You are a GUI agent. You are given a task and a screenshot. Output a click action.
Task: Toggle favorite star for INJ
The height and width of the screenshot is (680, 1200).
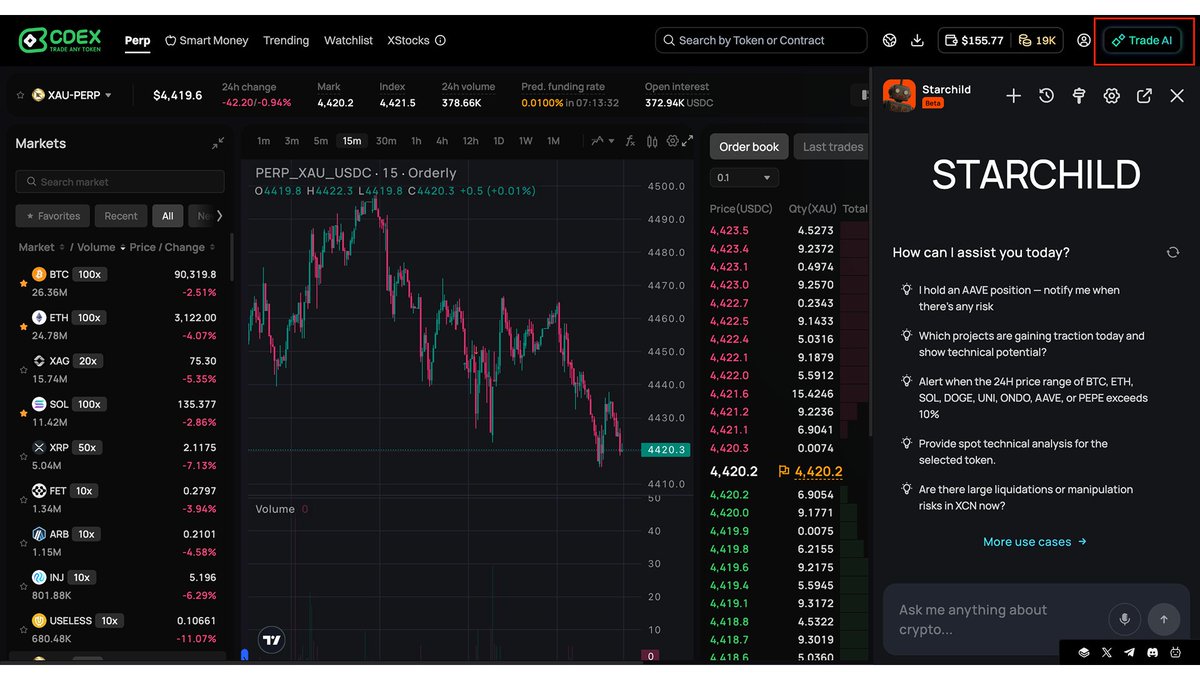pos(23,587)
